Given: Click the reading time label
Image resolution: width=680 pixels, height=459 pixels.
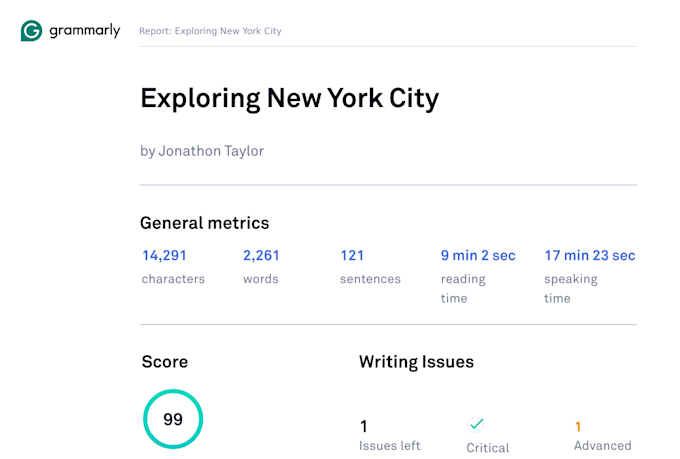Looking at the screenshot, I should click(463, 289).
